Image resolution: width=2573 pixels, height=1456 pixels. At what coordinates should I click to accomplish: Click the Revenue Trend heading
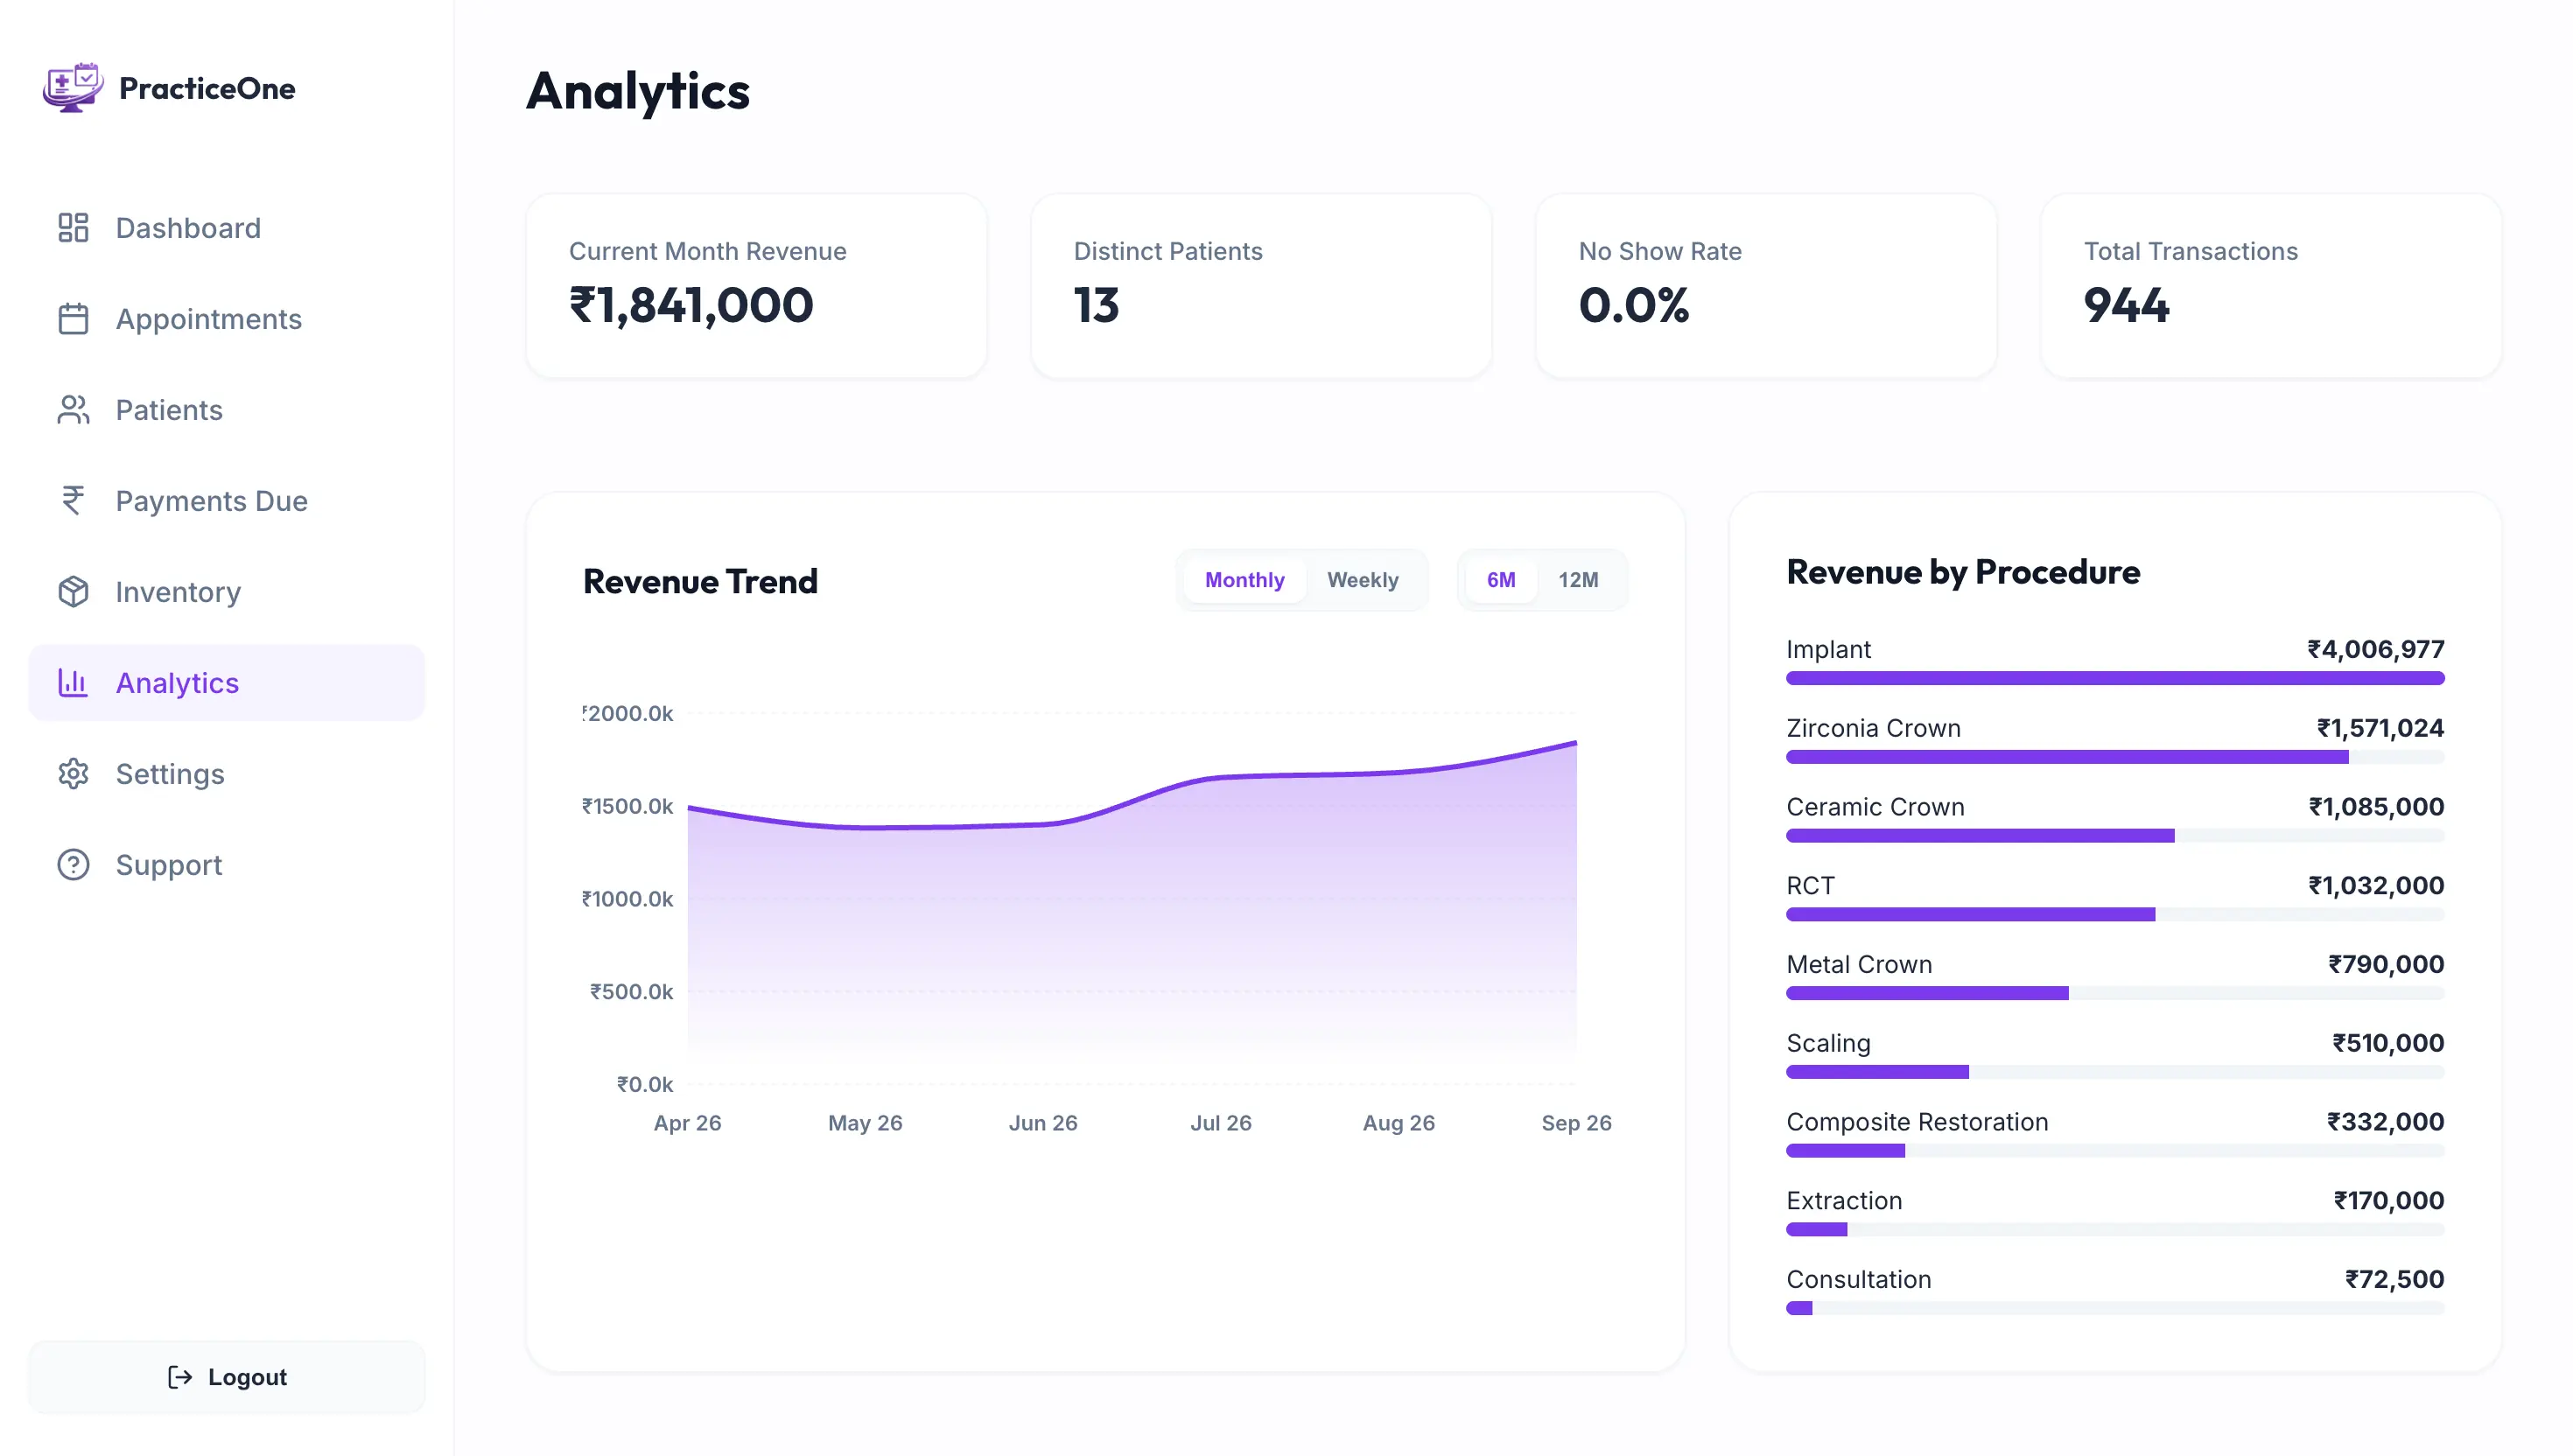point(700,581)
